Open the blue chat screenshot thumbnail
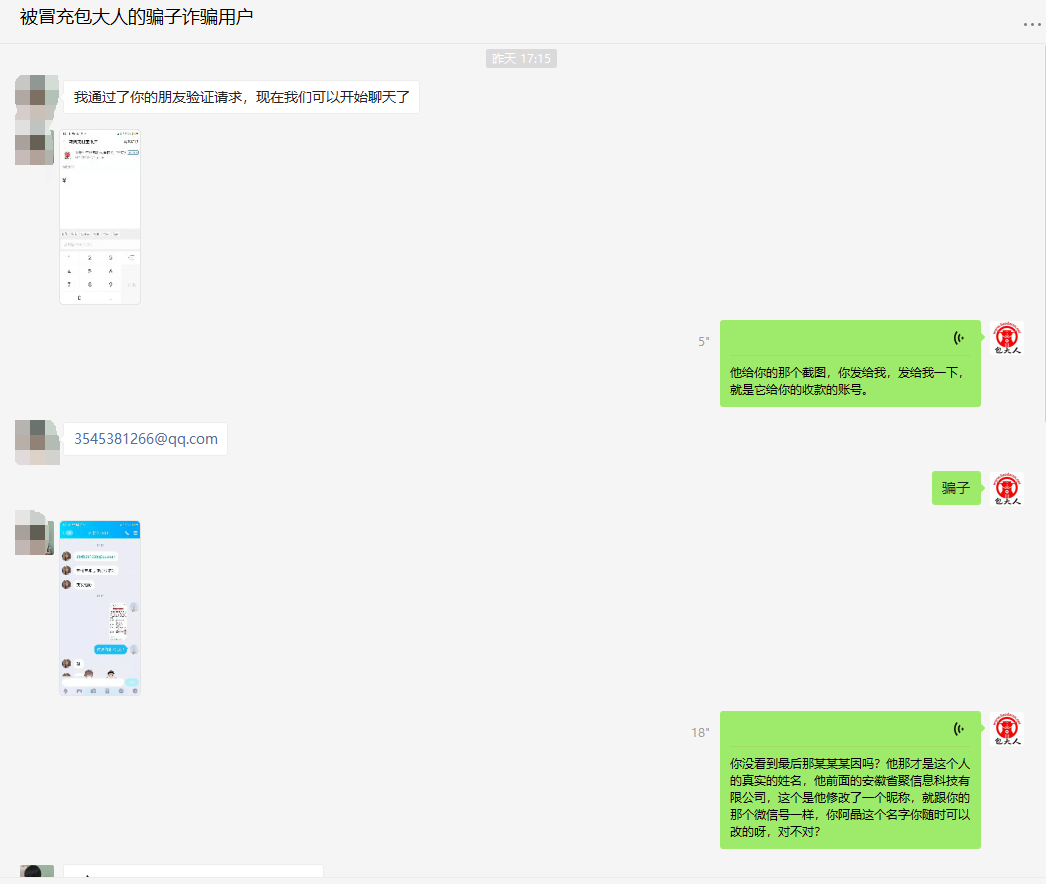The width and height of the screenshot is (1046, 884). point(100,607)
